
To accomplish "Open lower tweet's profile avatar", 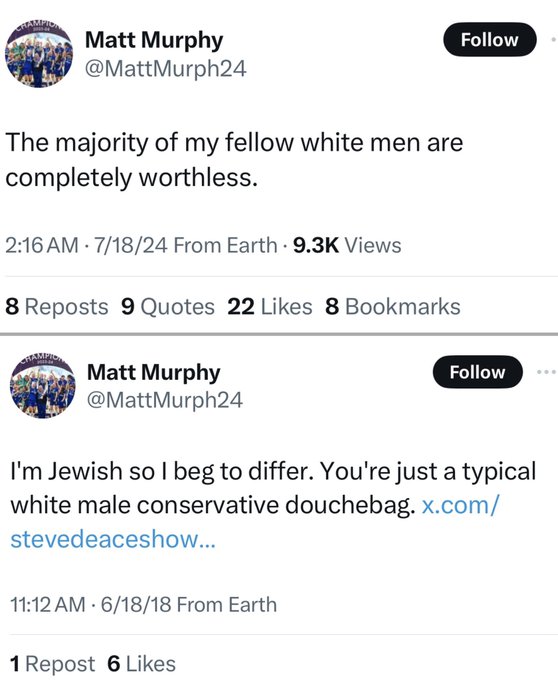I will (x=42, y=386).
